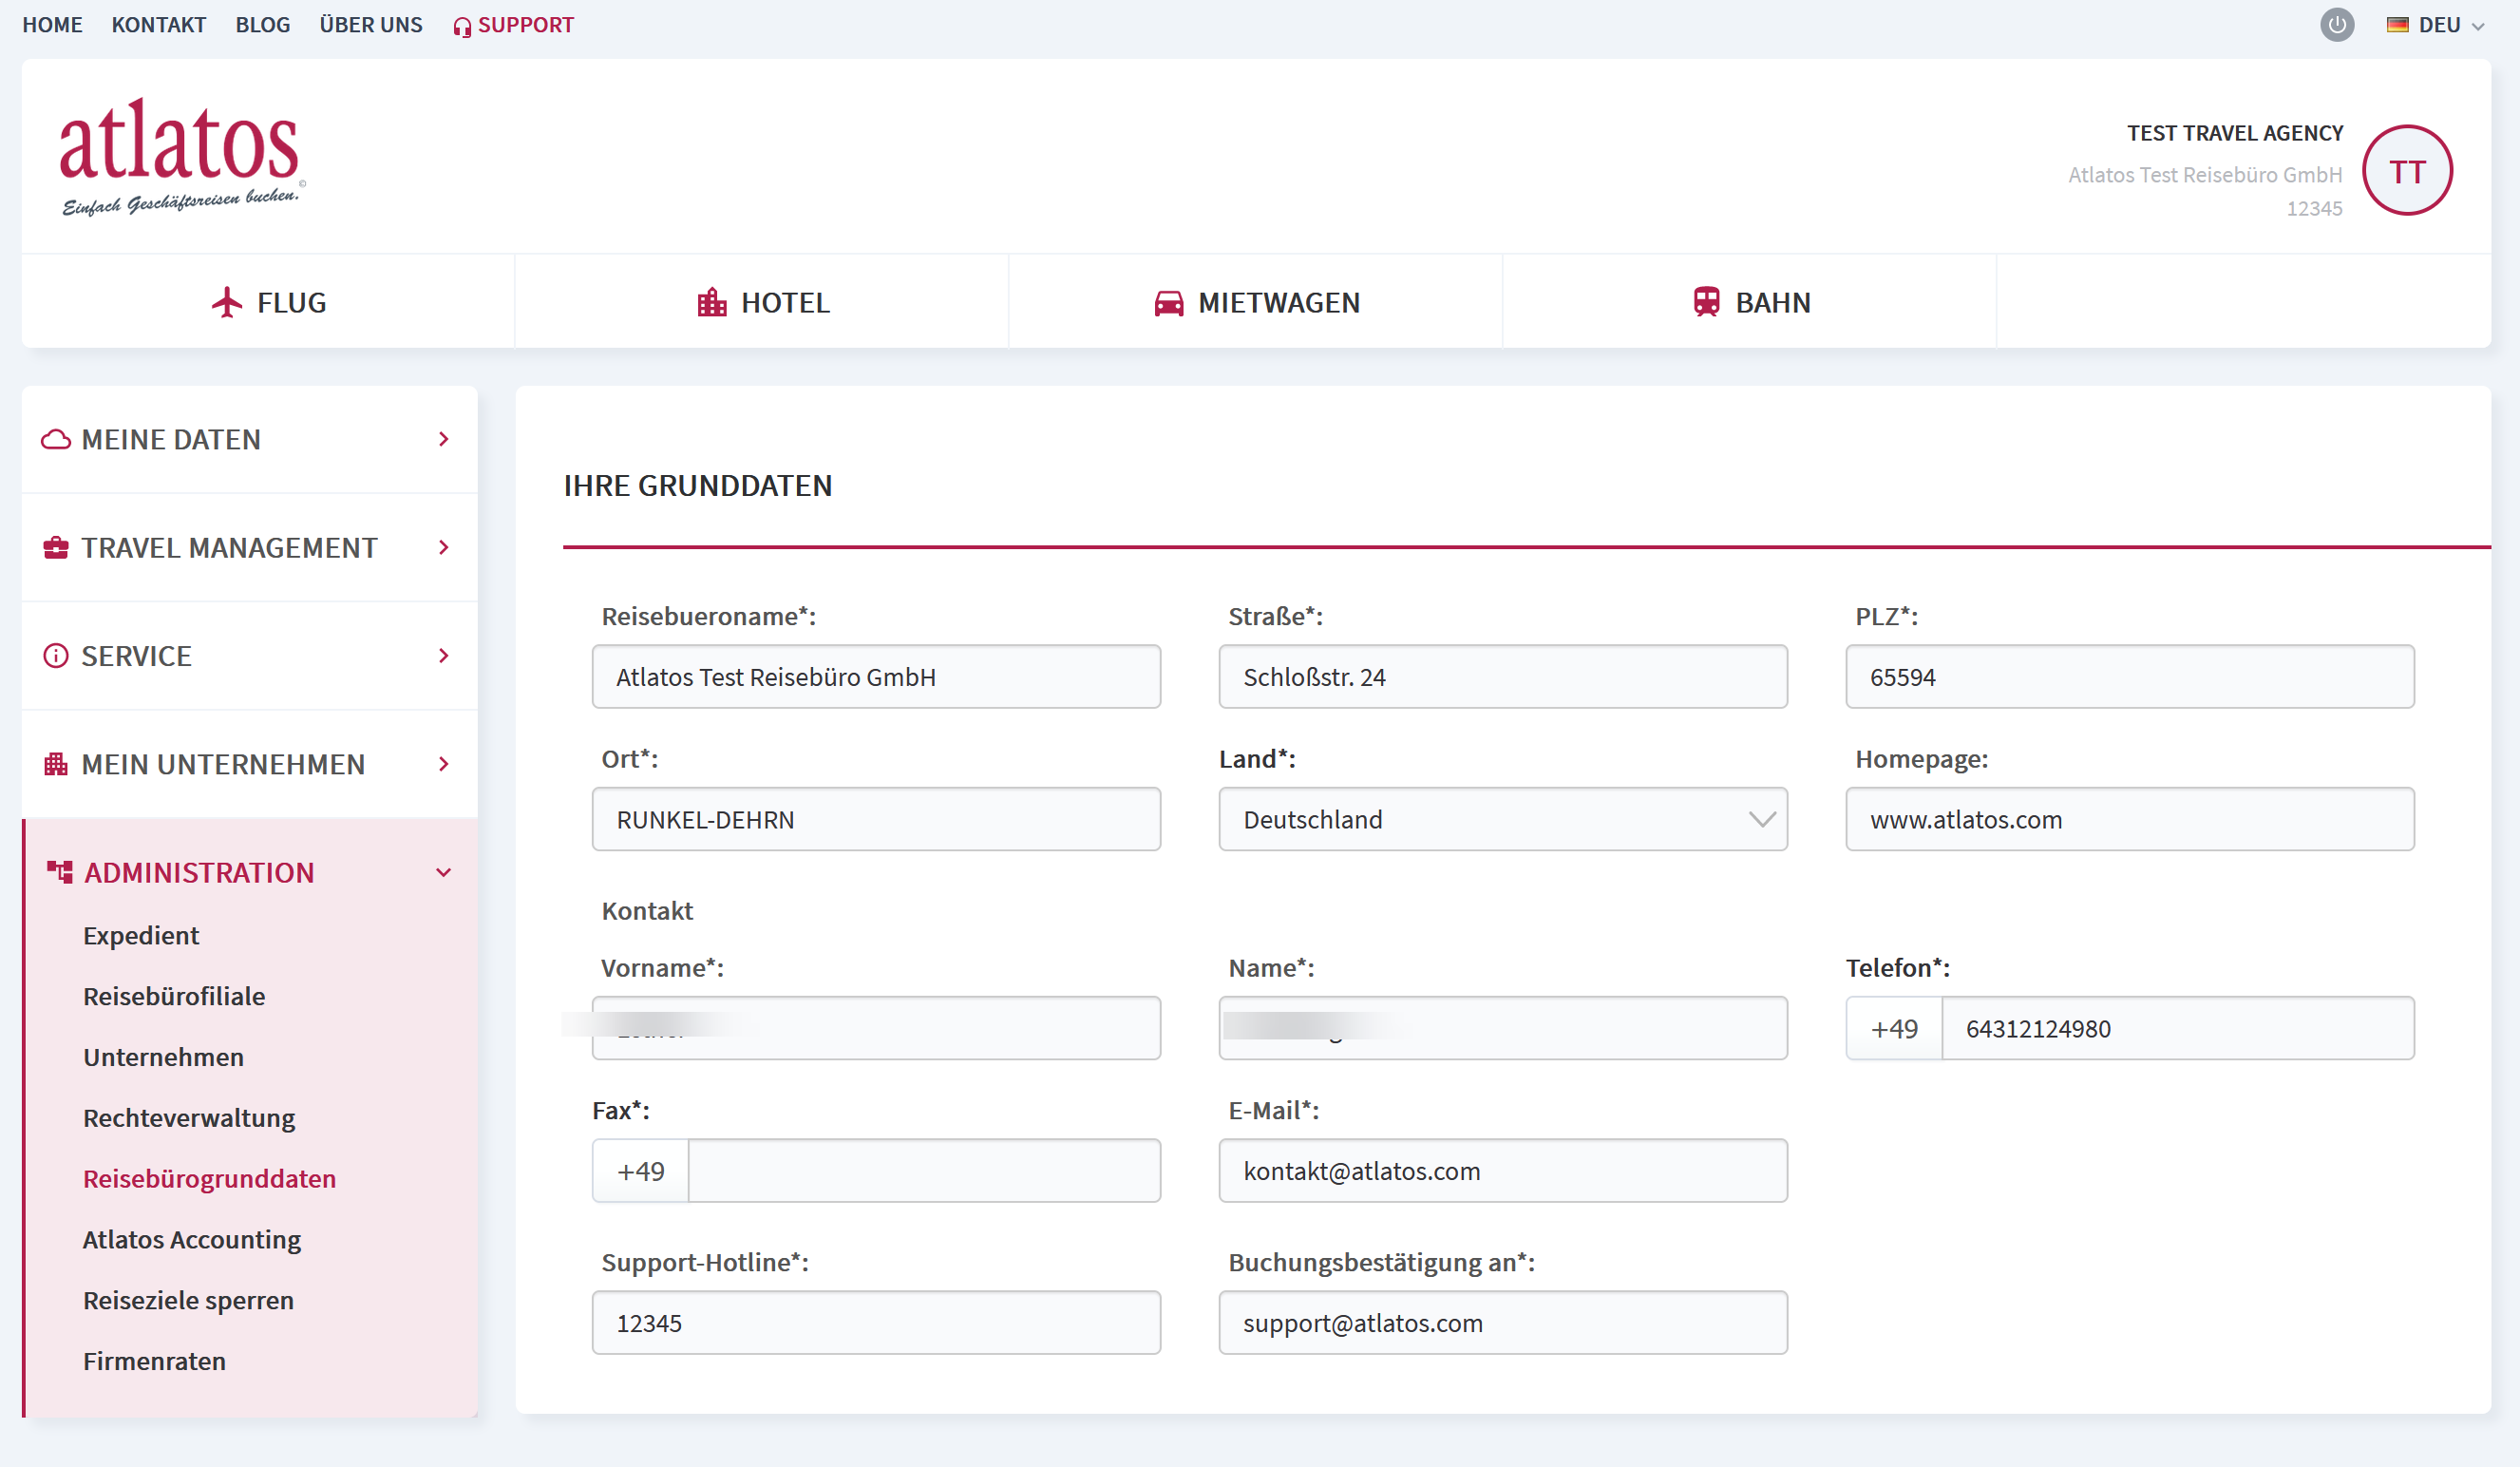Image resolution: width=2520 pixels, height=1467 pixels.
Task: Click the PLZ input field
Action: (2129, 677)
